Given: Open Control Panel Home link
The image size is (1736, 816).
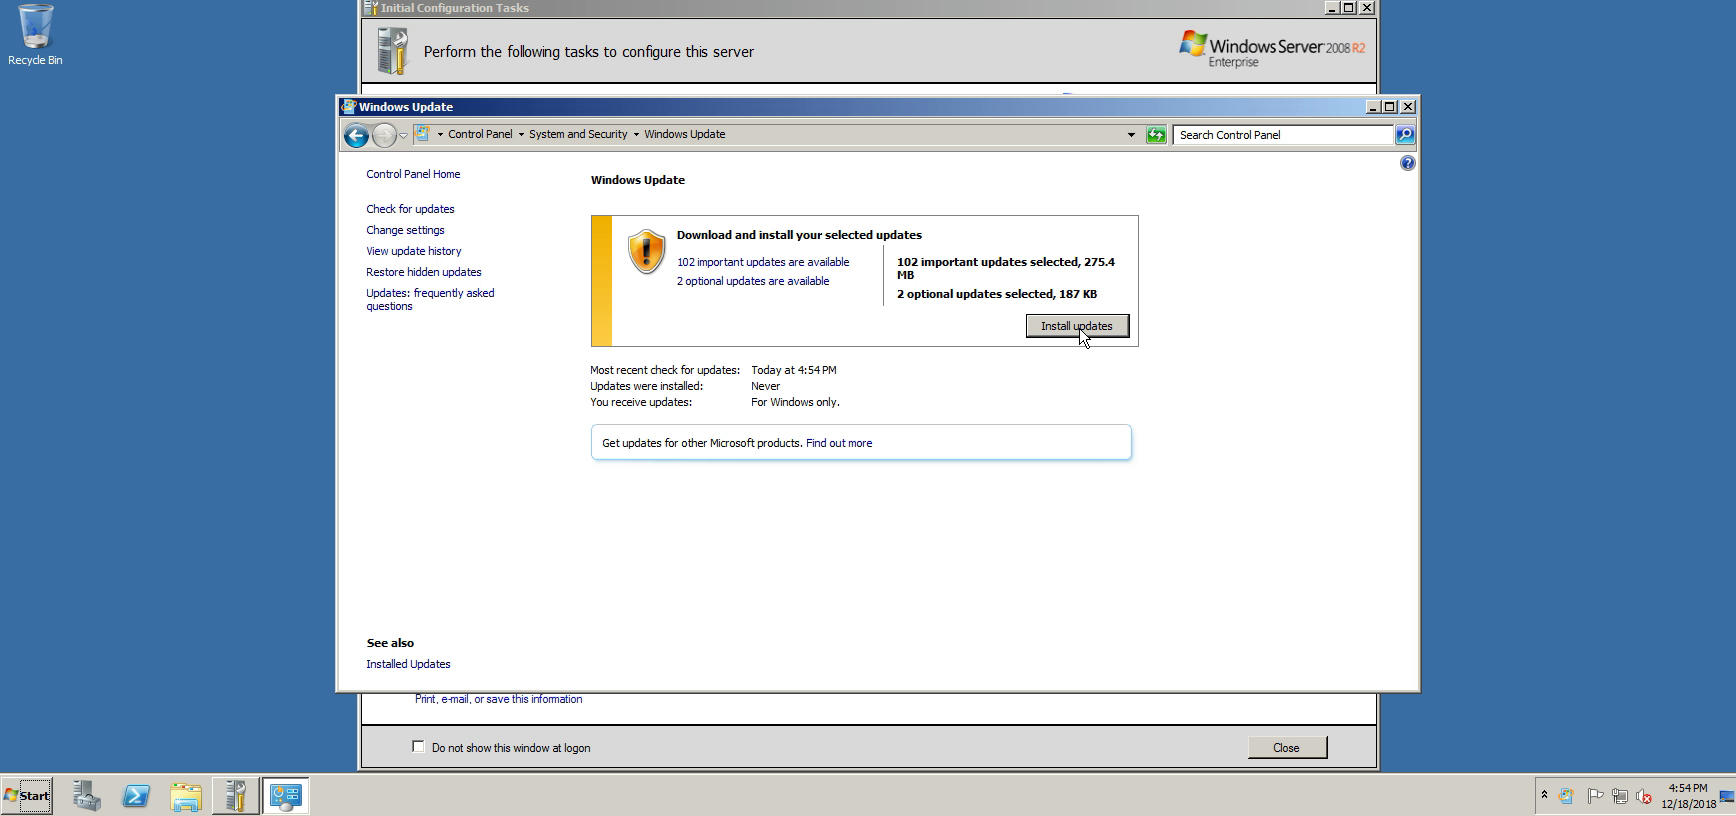Looking at the screenshot, I should [413, 174].
